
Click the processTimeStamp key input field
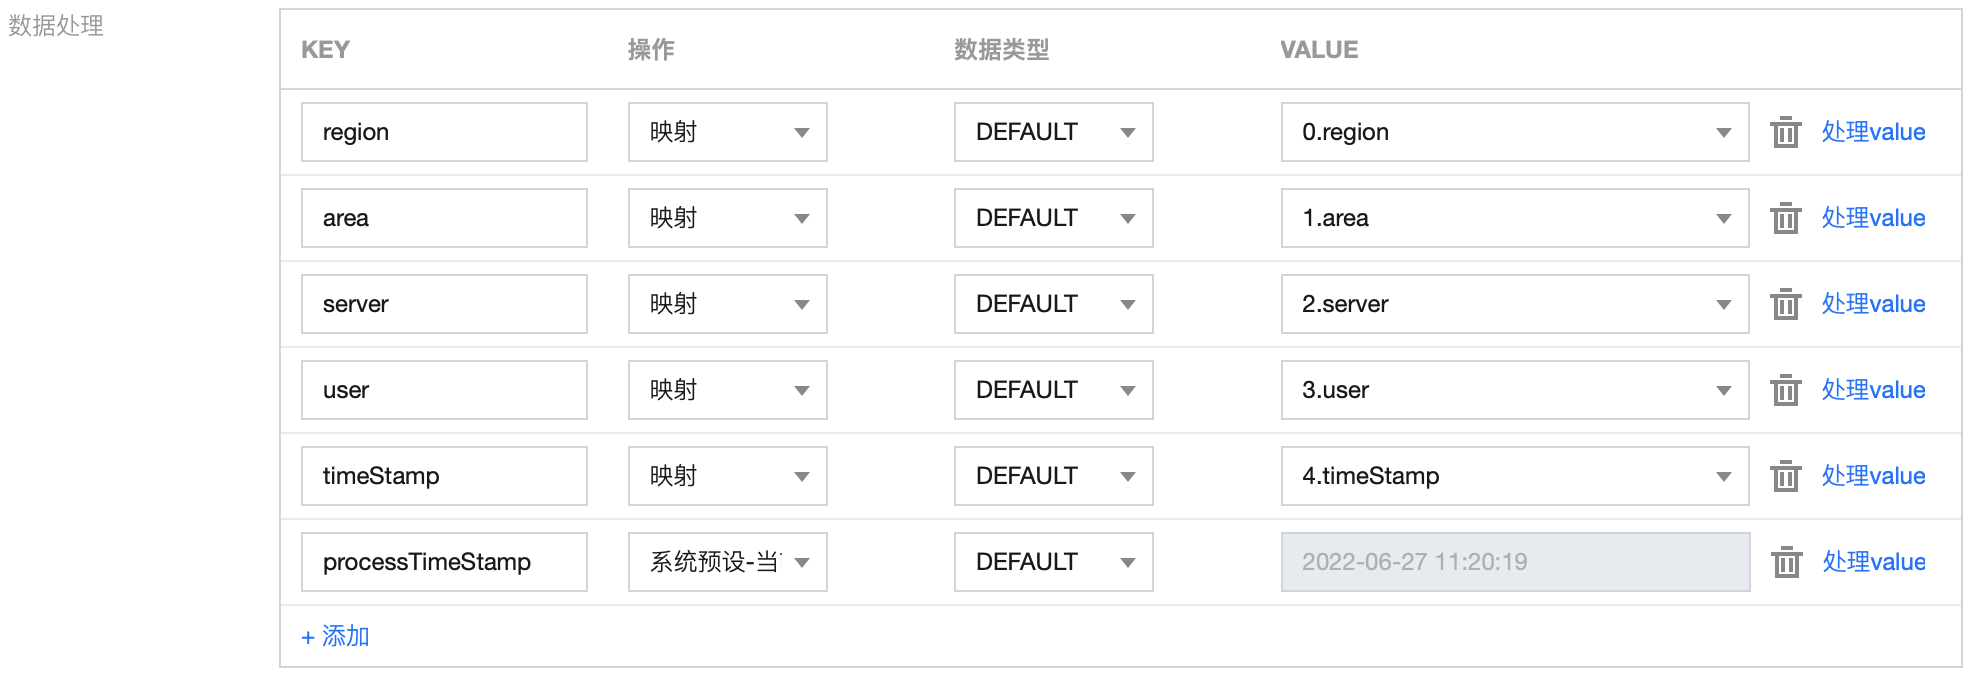[x=444, y=562]
